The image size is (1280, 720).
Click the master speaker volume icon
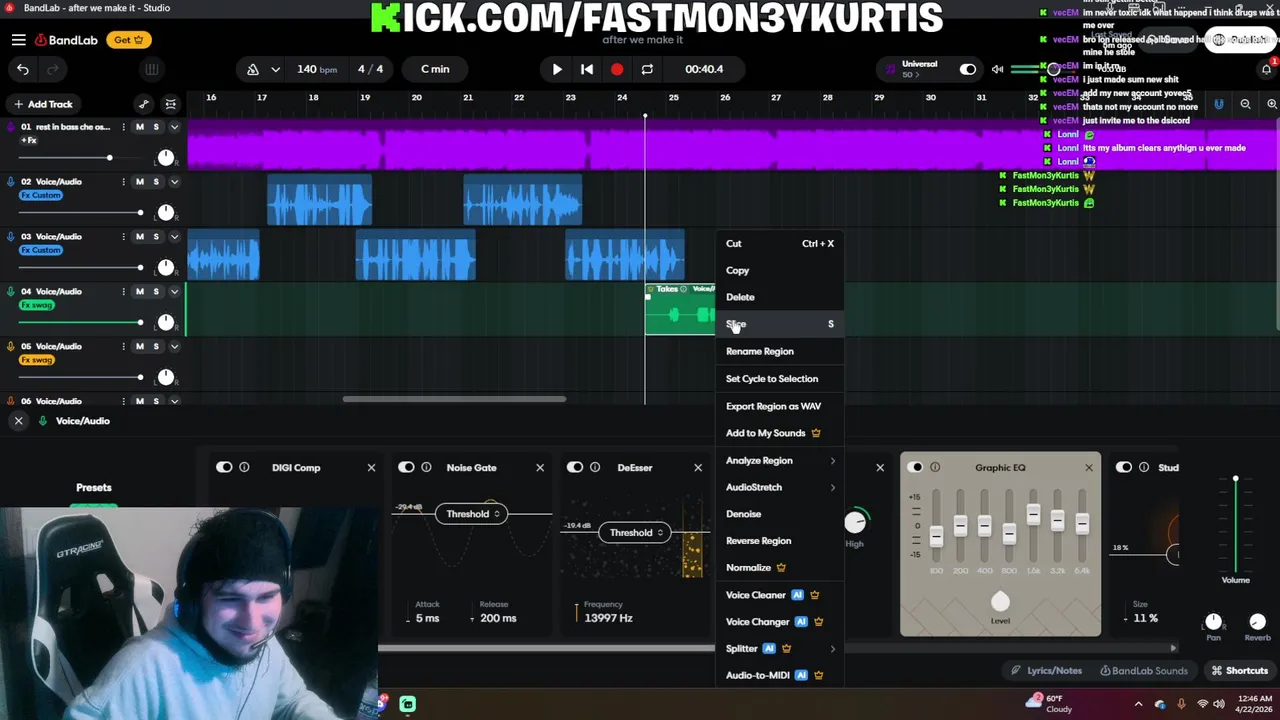pos(997,69)
